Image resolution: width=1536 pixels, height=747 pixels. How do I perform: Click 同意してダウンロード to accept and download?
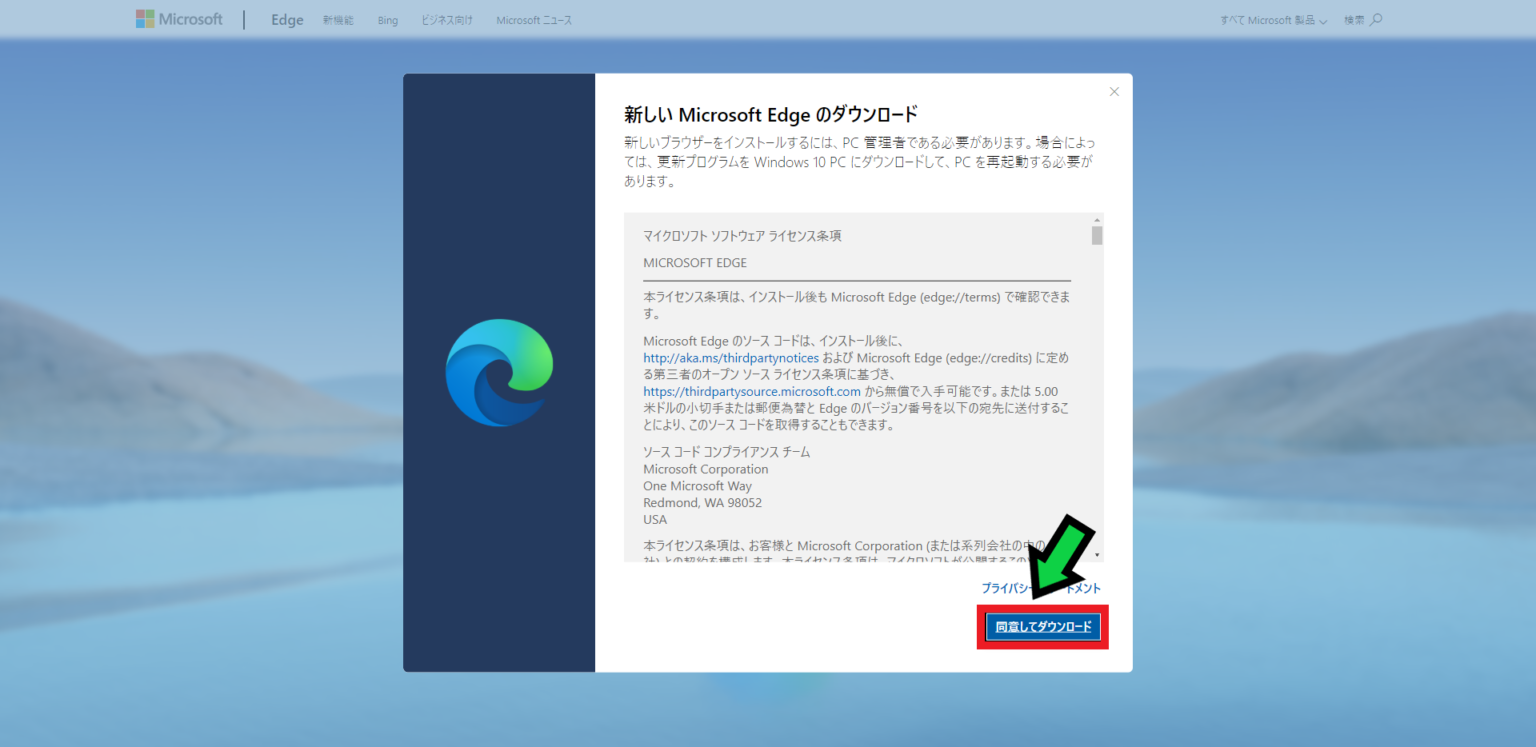tap(1042, 627)
